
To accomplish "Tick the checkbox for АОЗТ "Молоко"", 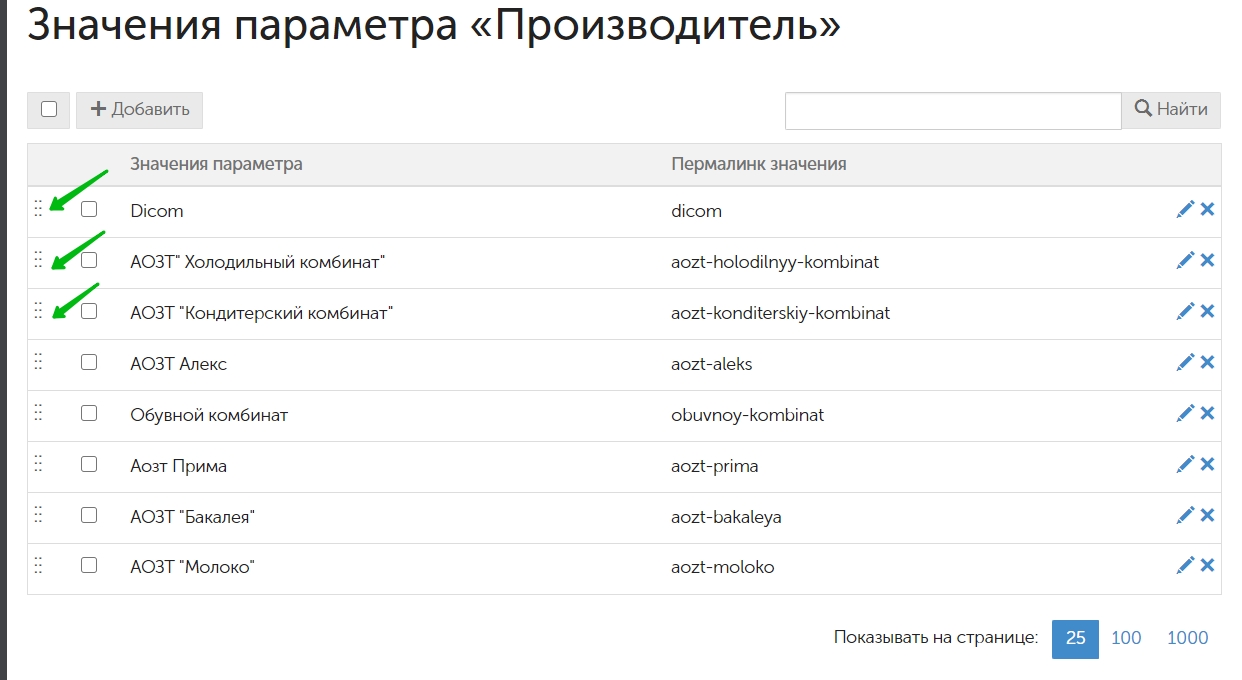I will tap(89, 566).
